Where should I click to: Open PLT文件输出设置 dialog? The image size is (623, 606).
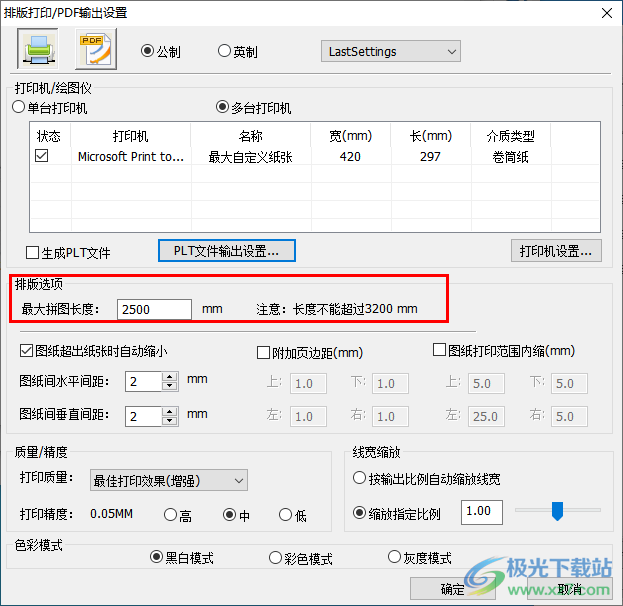pos(226,250)
